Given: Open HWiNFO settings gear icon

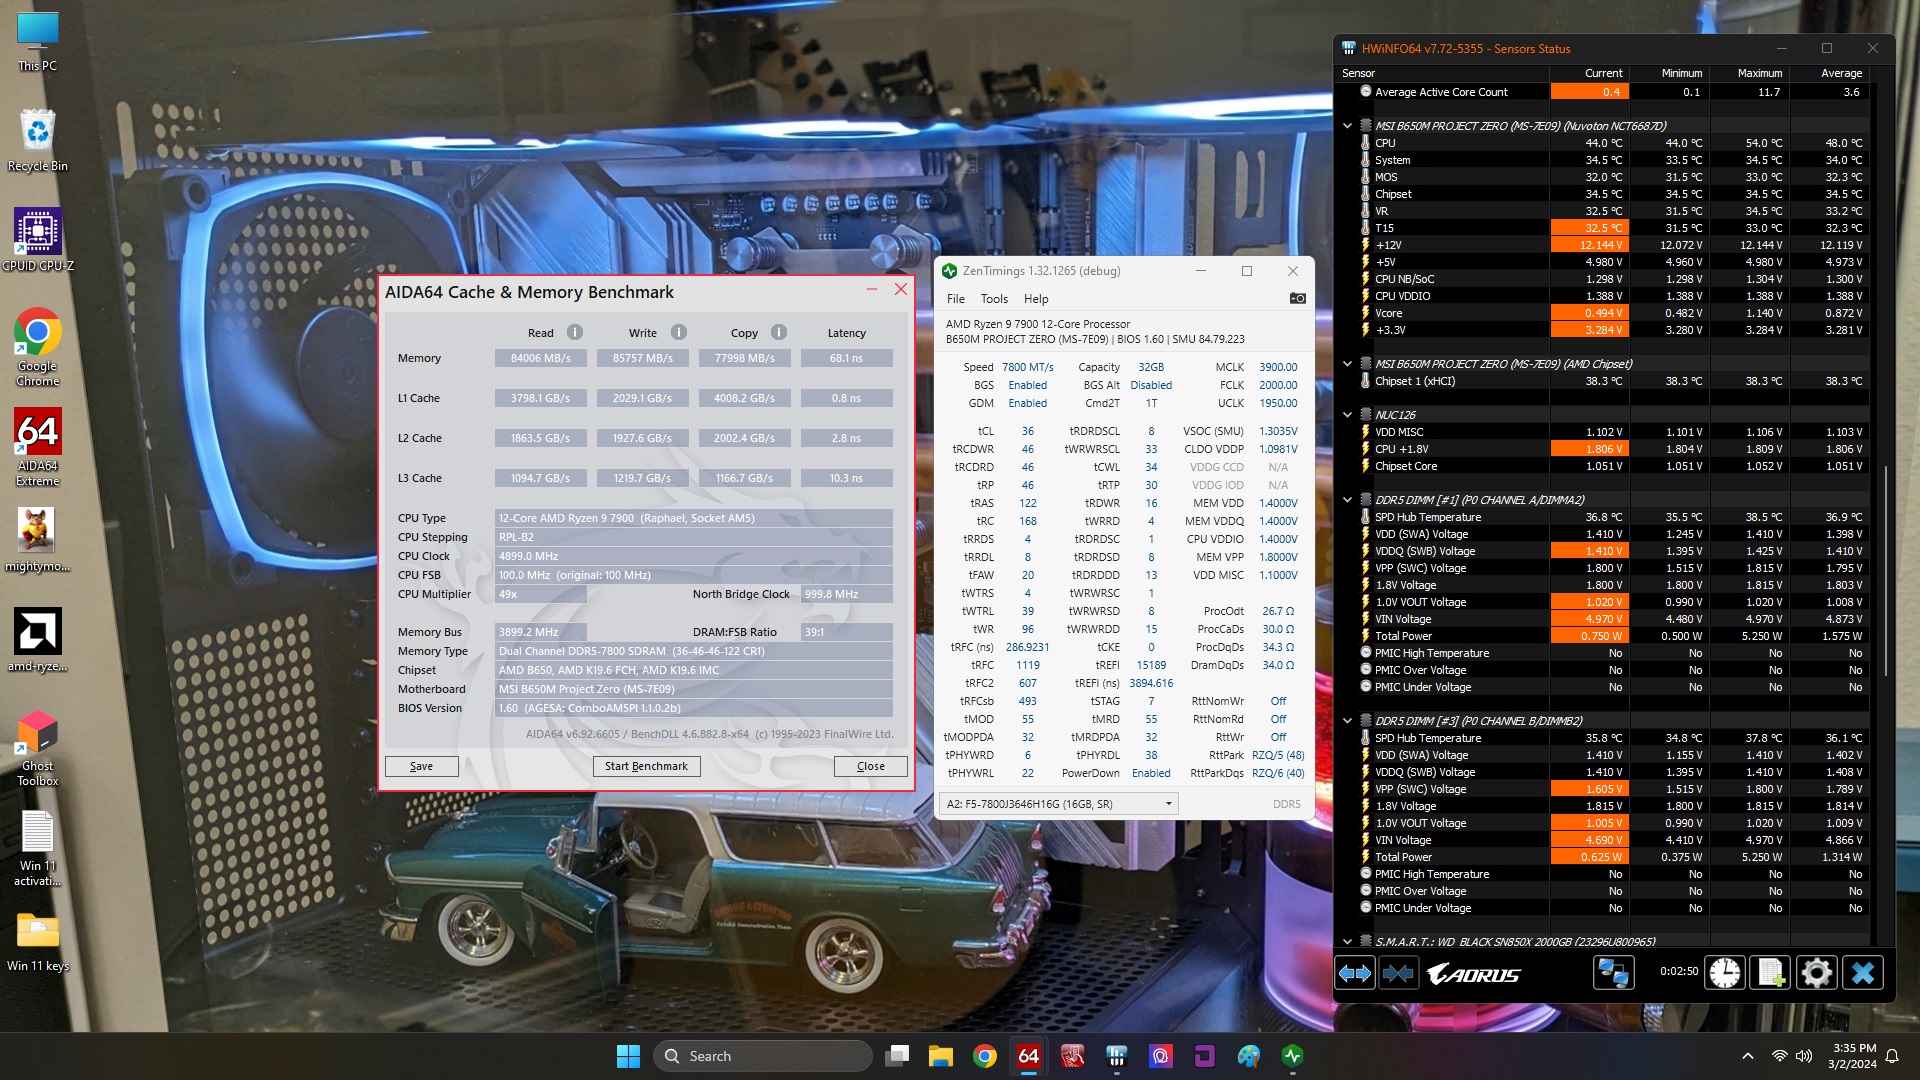Looking at the screenshot, I should click(x=1816, y=972).
